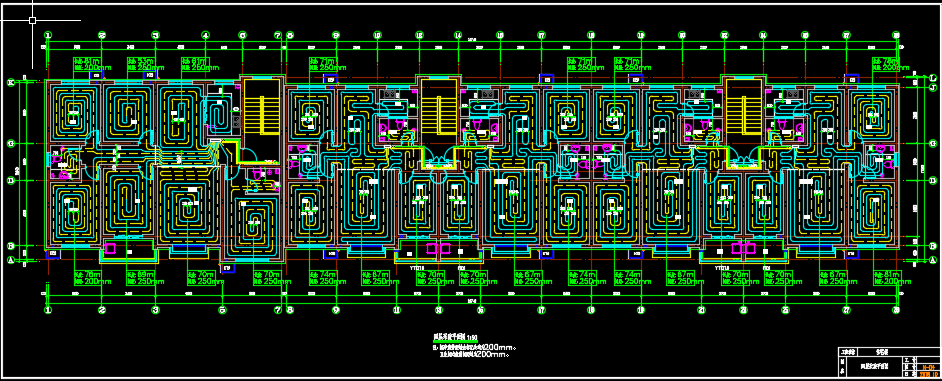
Task: Select bottom-row grid axis bubble 21
Action: [701, 310]
